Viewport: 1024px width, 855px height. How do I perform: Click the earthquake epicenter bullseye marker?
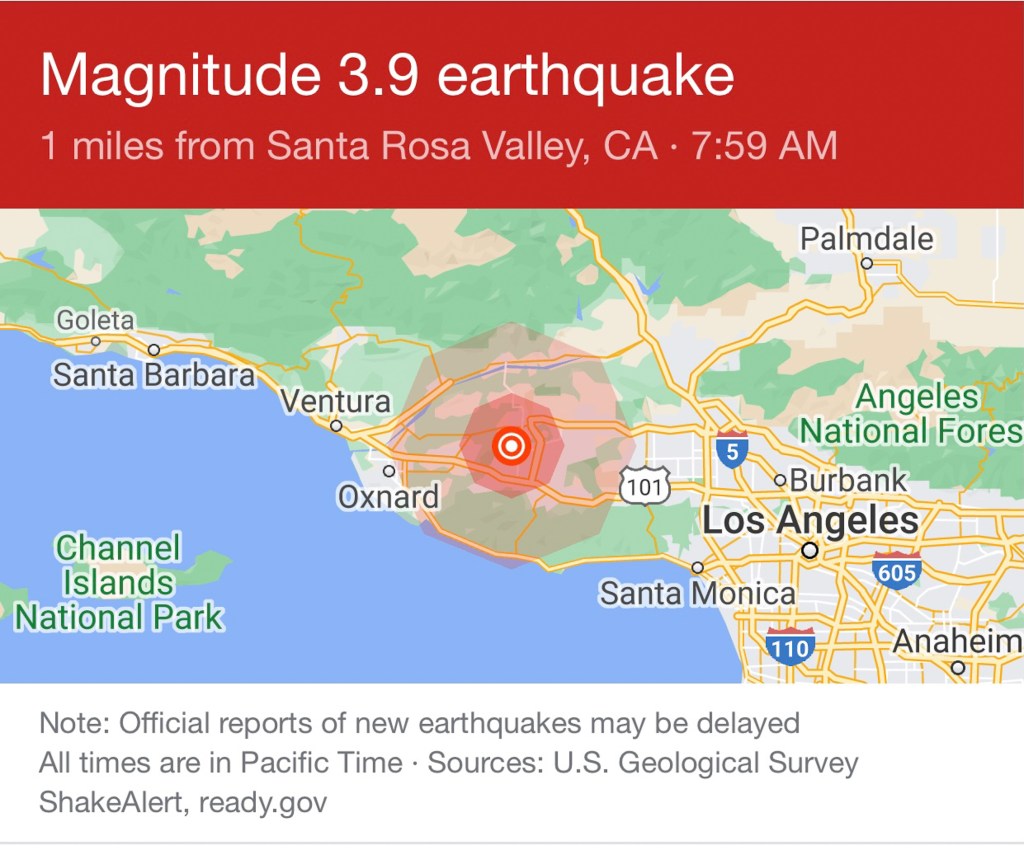tap(511, 446)
